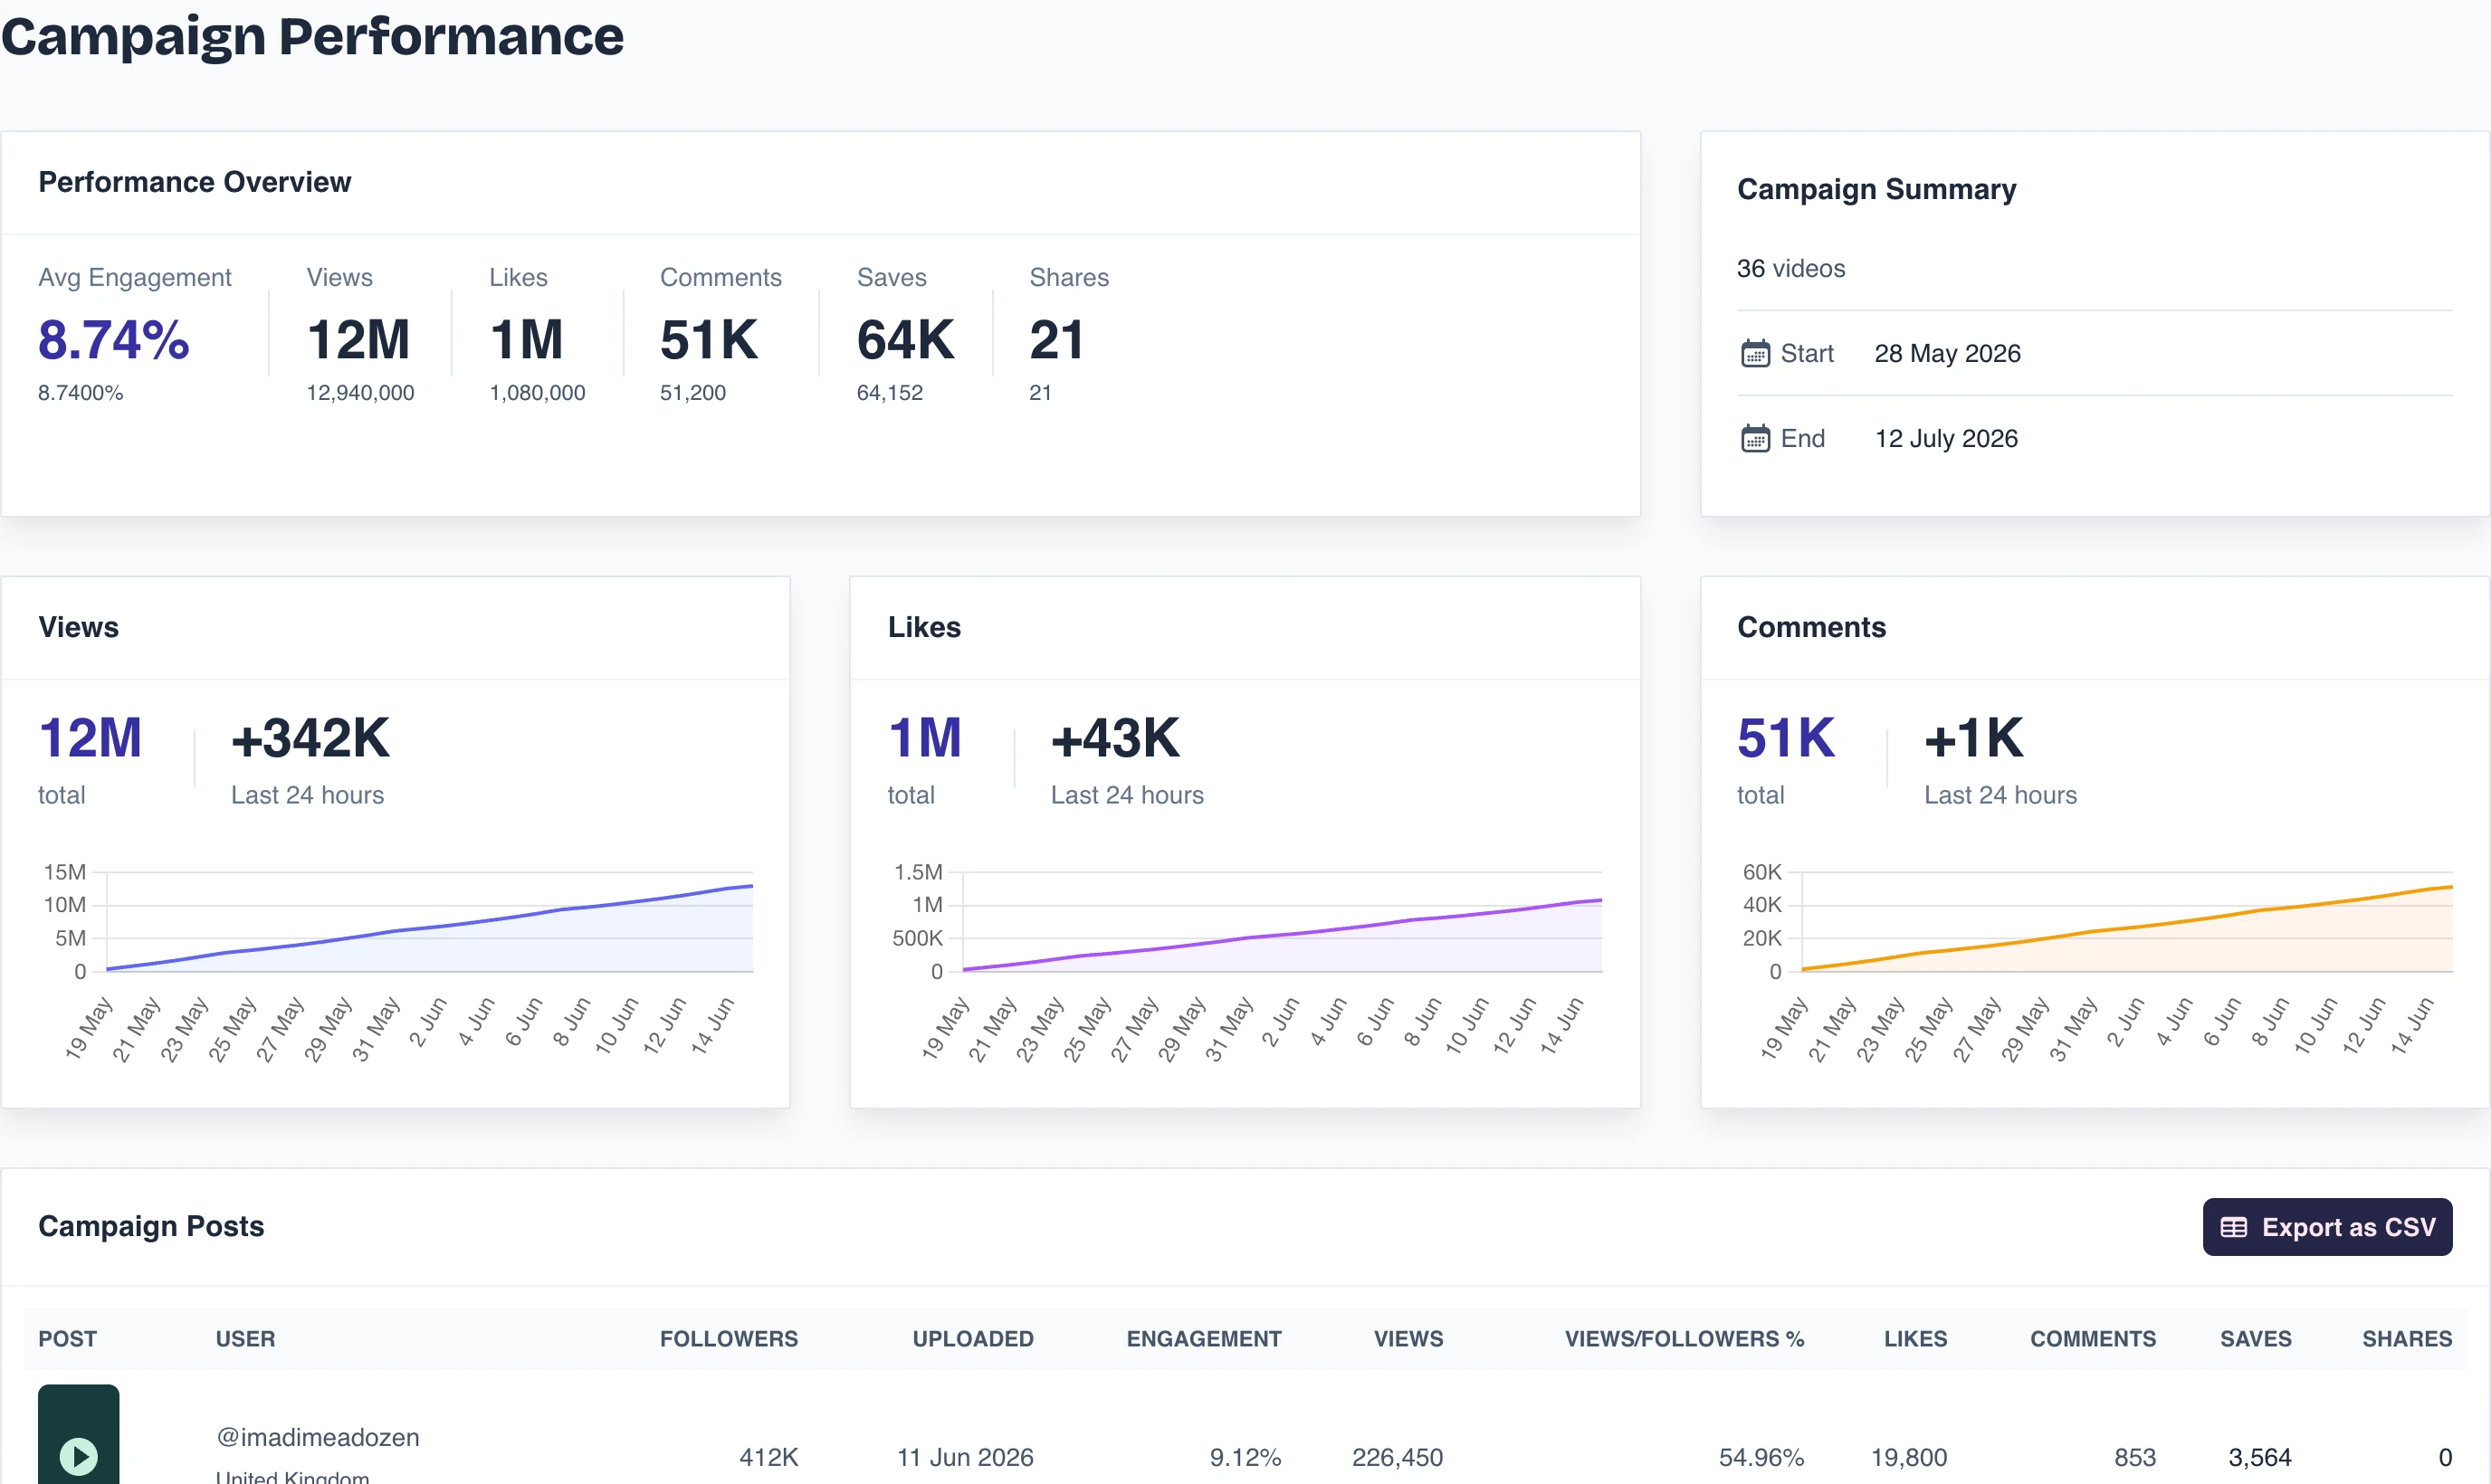Click the 19,800 likes cell
This screenshot has width=2491, height=1484.
tap(1909, 1457)
